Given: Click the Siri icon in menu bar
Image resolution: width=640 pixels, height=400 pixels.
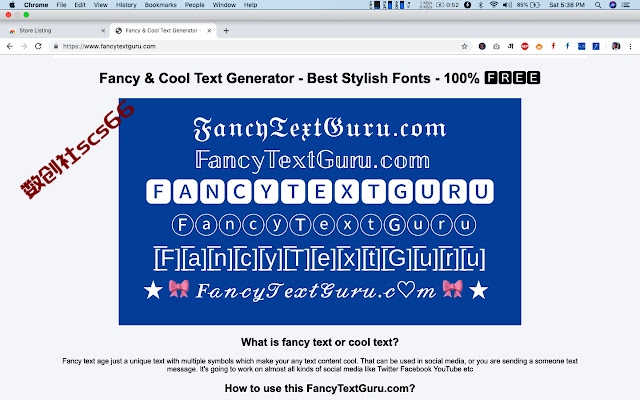Looking at the screenshot, I should tap(613, 5).
